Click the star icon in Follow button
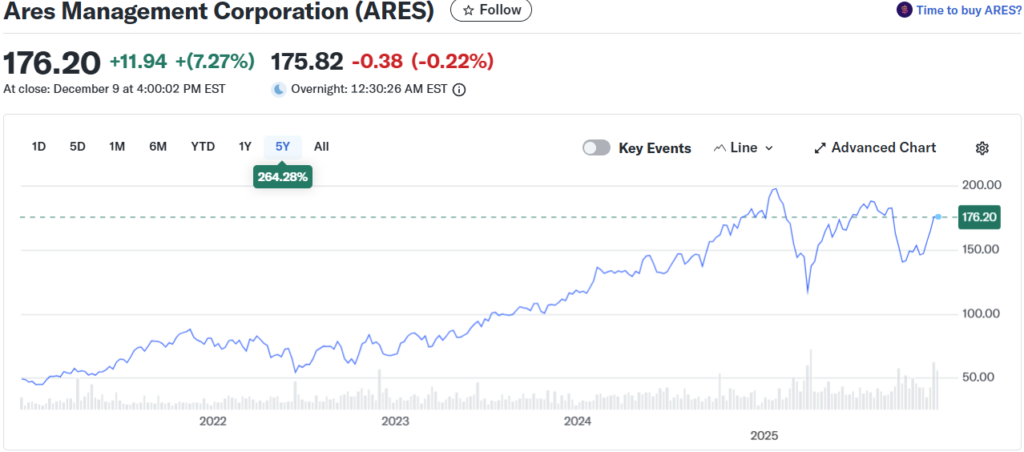This screenshot has width=1024, height=452. pos(467,10)
